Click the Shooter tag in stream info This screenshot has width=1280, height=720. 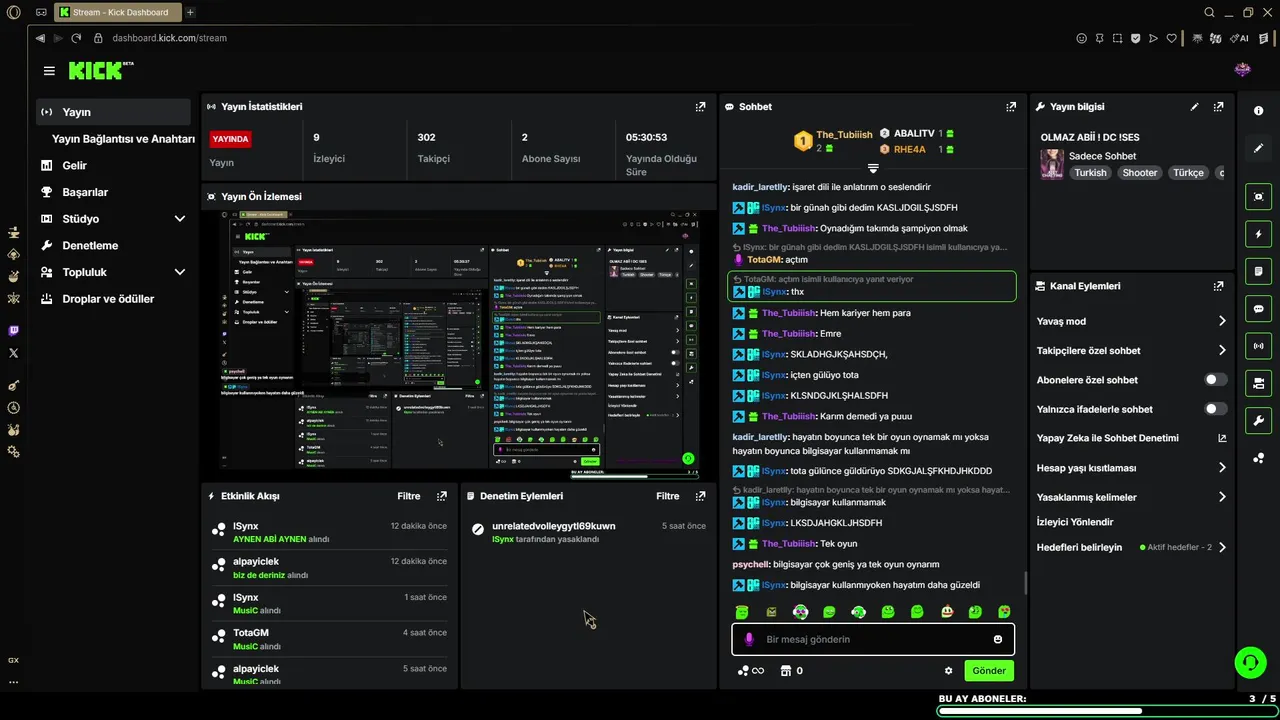[1139, 173]
